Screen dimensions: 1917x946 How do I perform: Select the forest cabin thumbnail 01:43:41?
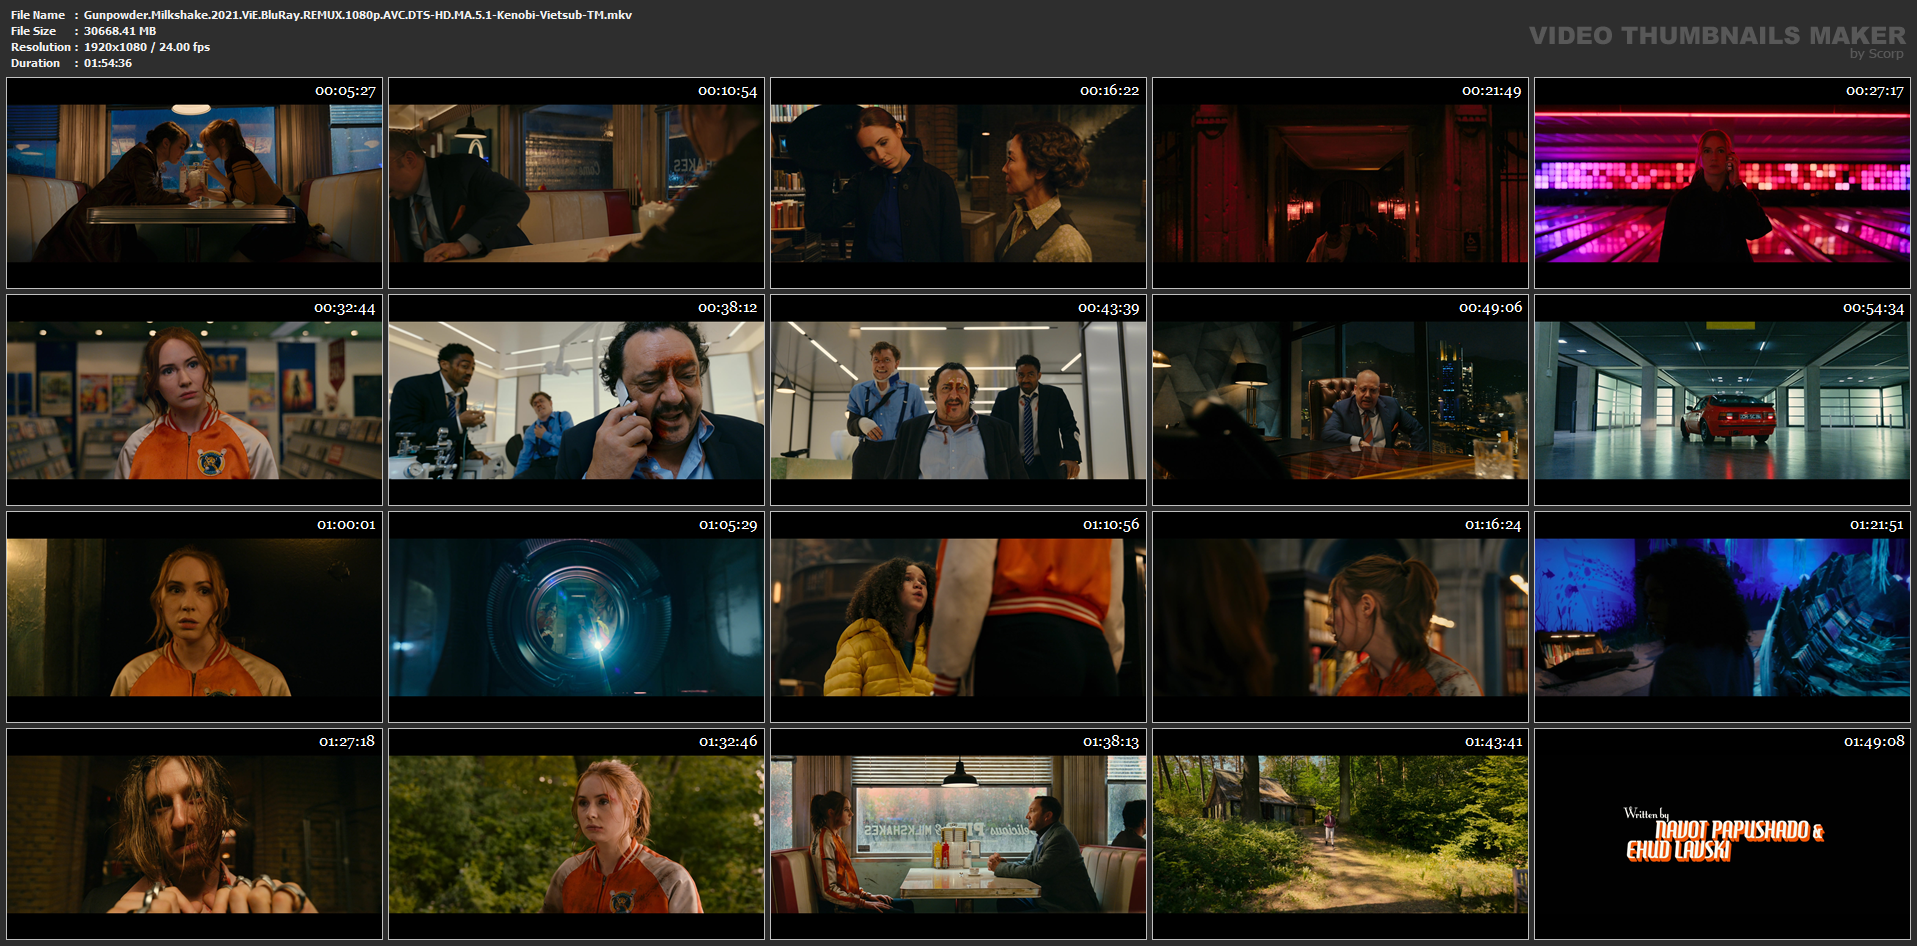tap(1340, 834)
